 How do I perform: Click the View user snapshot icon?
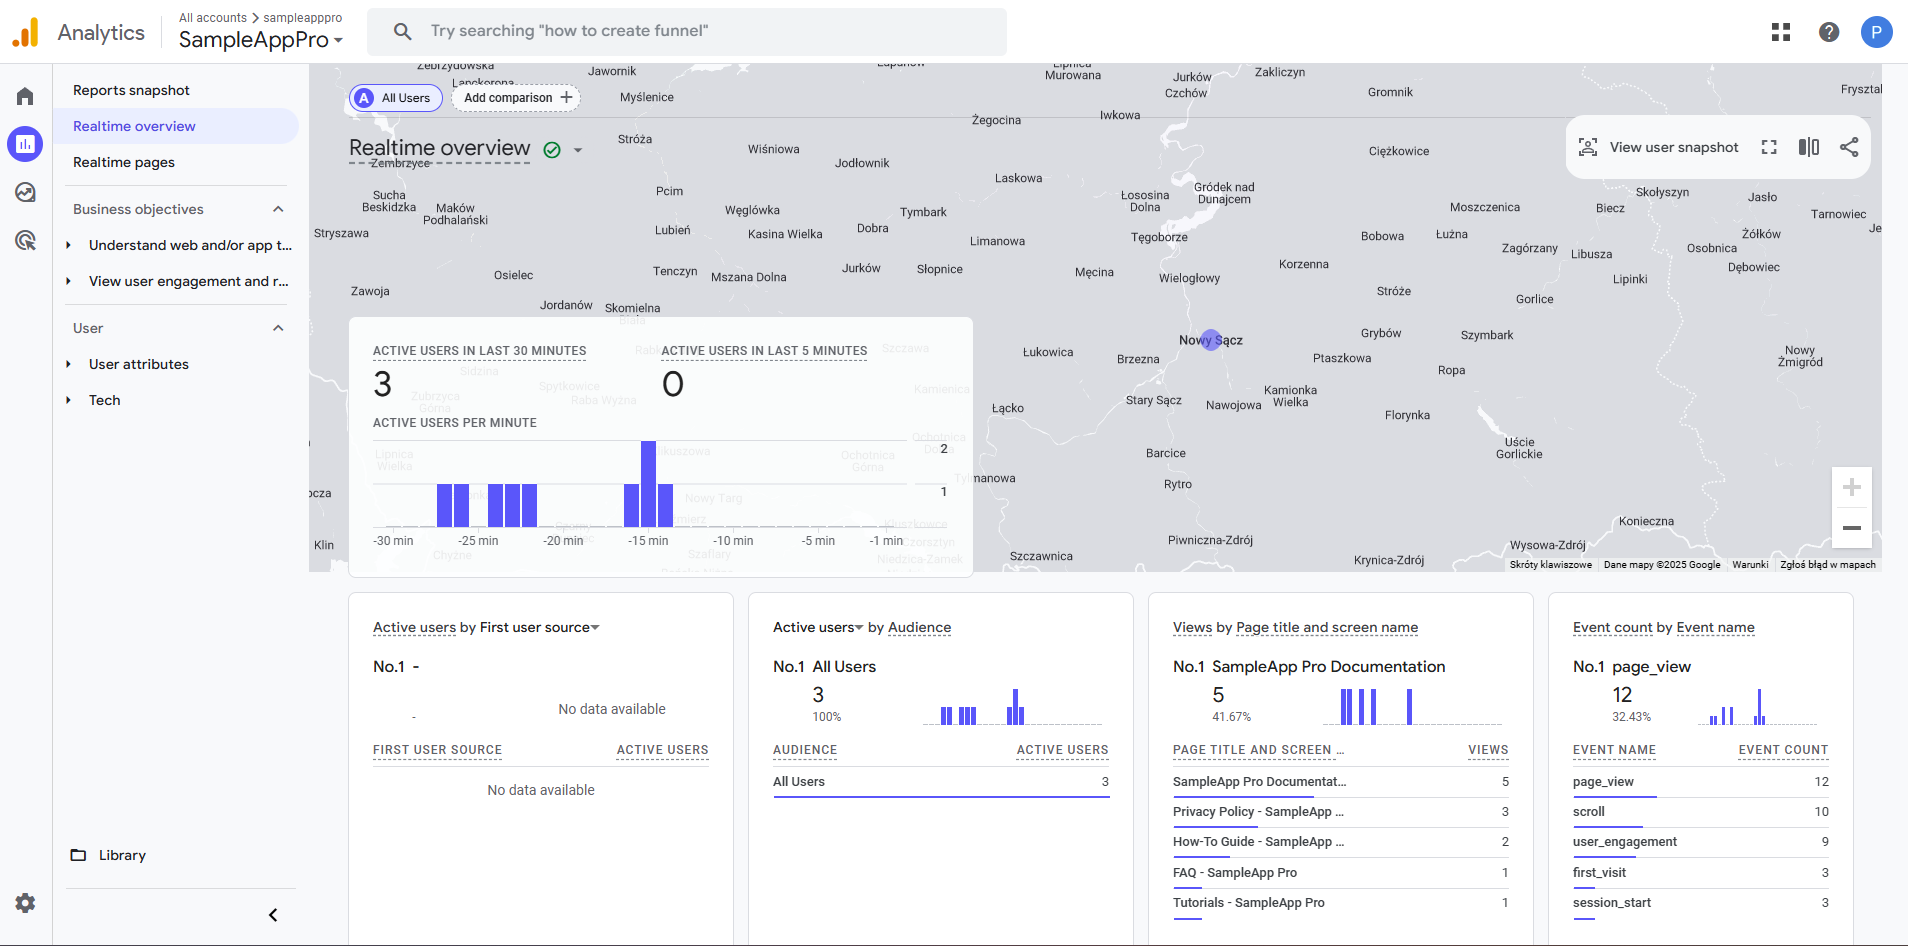(1588, 147)
